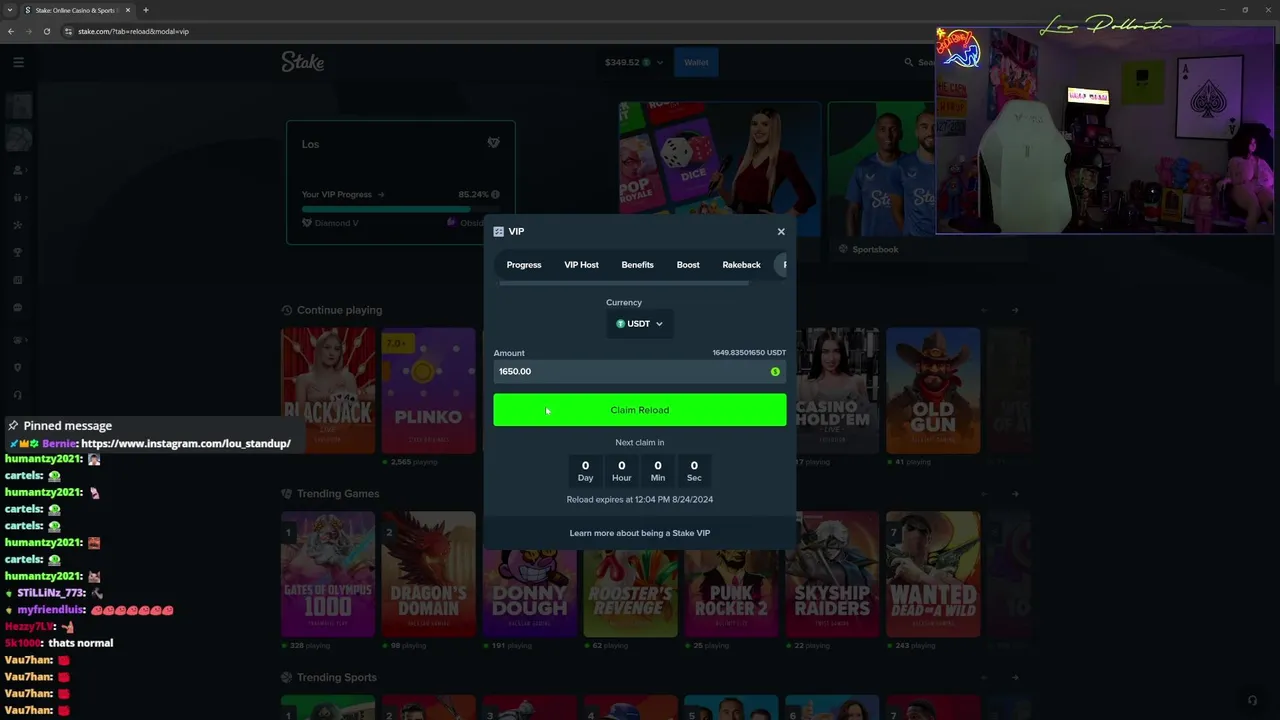Screen dimensions: 1280x720
Task: Select the Stake browser tab
Action: click(x=78, y=10)
